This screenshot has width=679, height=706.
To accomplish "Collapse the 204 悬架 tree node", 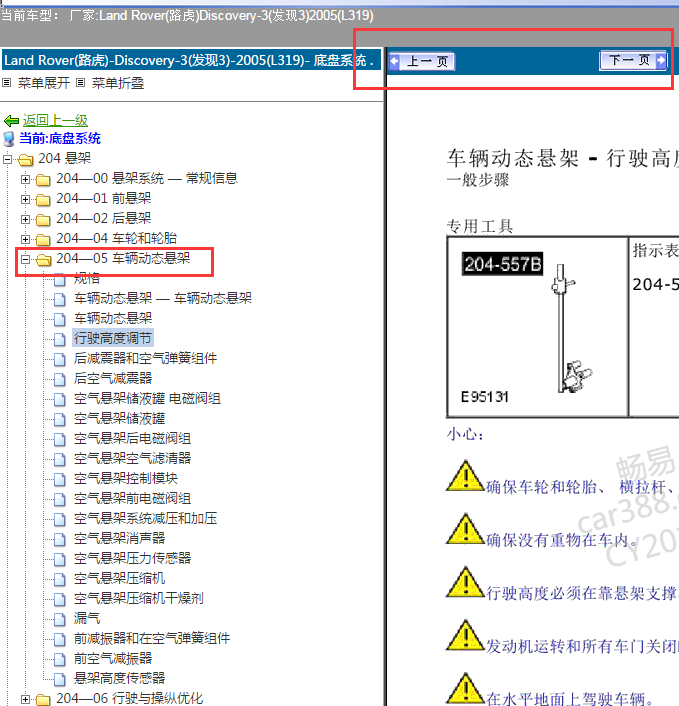I will pos(7,159).
